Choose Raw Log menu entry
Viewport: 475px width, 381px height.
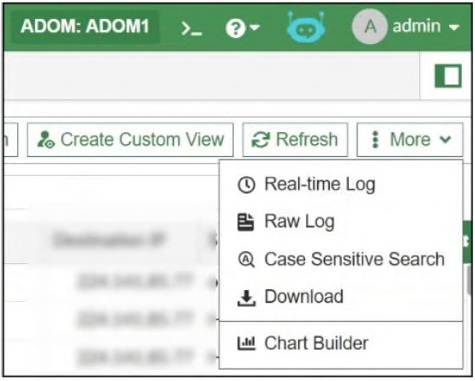(x=341, y=222)
